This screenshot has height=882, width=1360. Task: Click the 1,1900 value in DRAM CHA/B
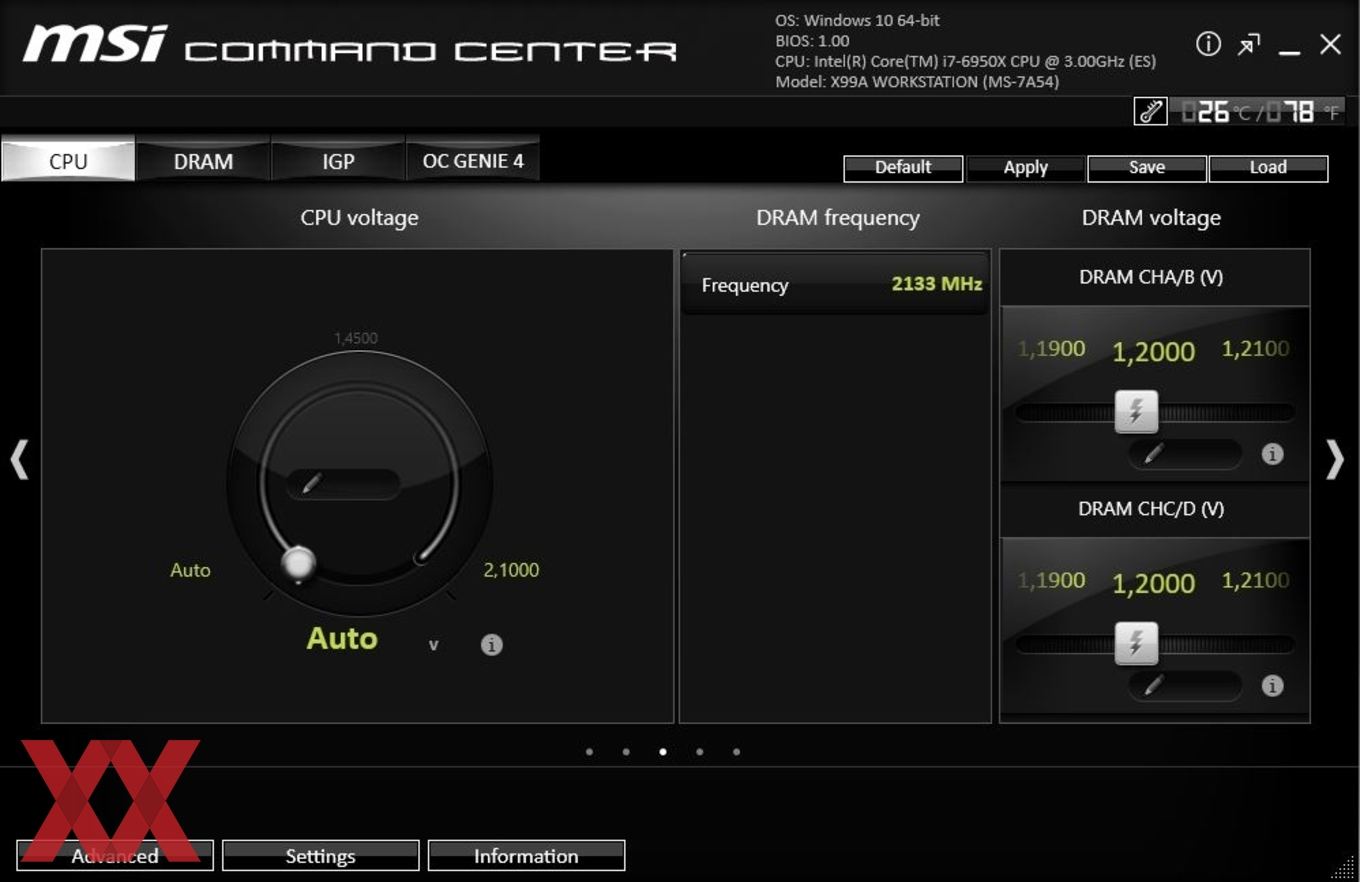tap(1051, 349)
